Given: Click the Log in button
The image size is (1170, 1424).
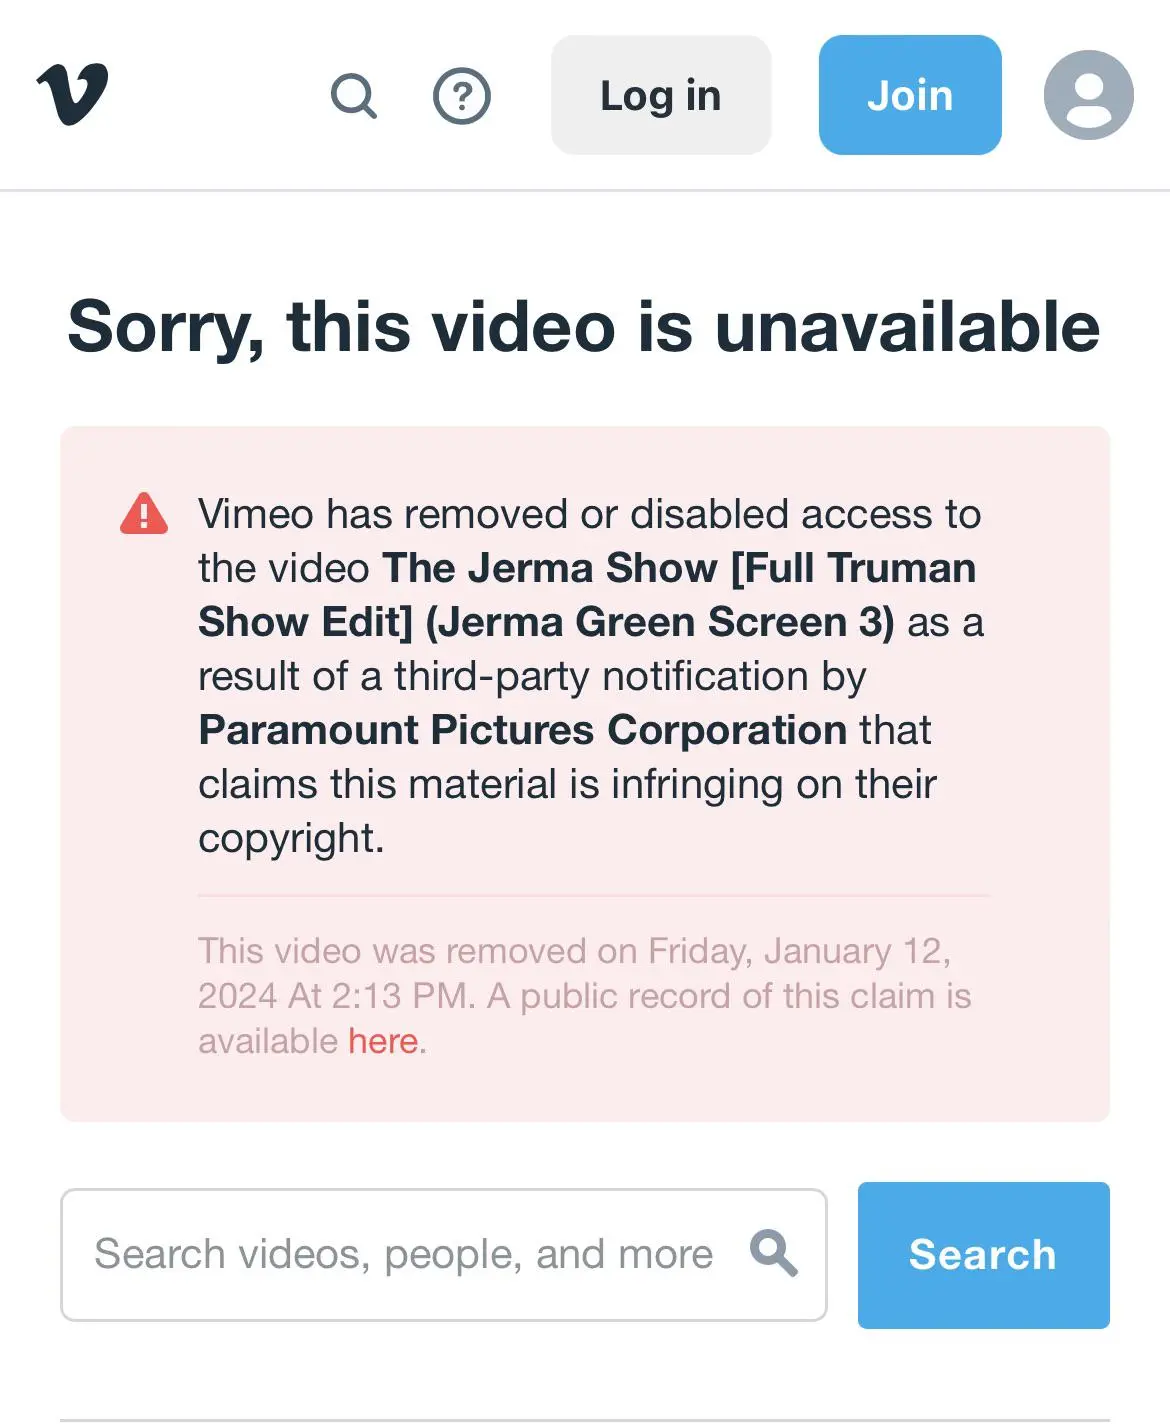Looking at the screenshot, I should [661, 95].
